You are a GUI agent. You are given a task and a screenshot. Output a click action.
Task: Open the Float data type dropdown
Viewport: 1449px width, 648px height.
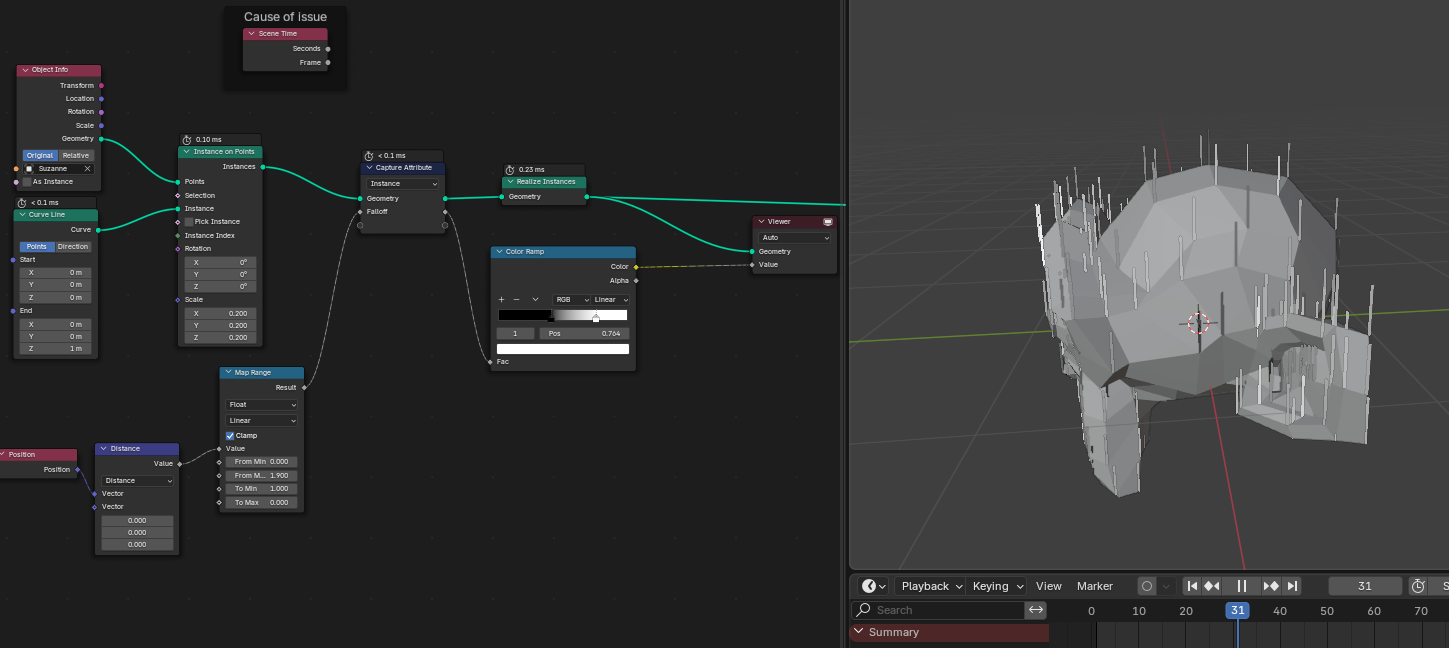[262, 405]
